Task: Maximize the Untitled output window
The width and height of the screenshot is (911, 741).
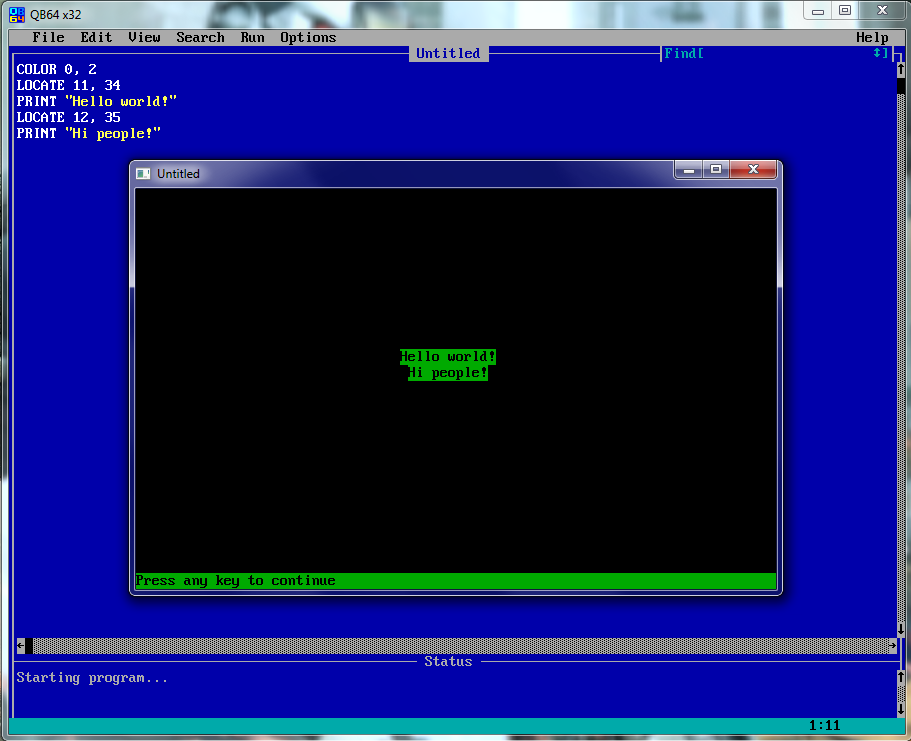Action: pos(716,170)
